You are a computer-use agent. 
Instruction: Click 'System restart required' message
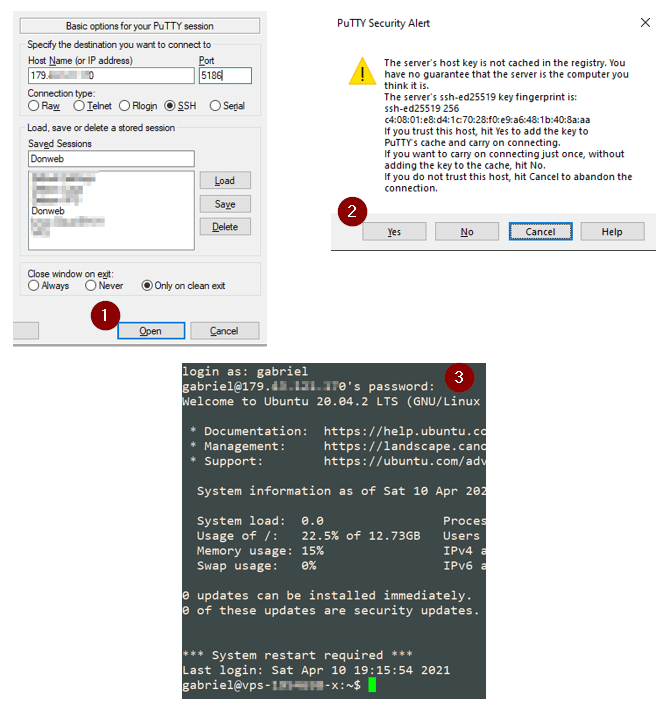pos(297,655)
